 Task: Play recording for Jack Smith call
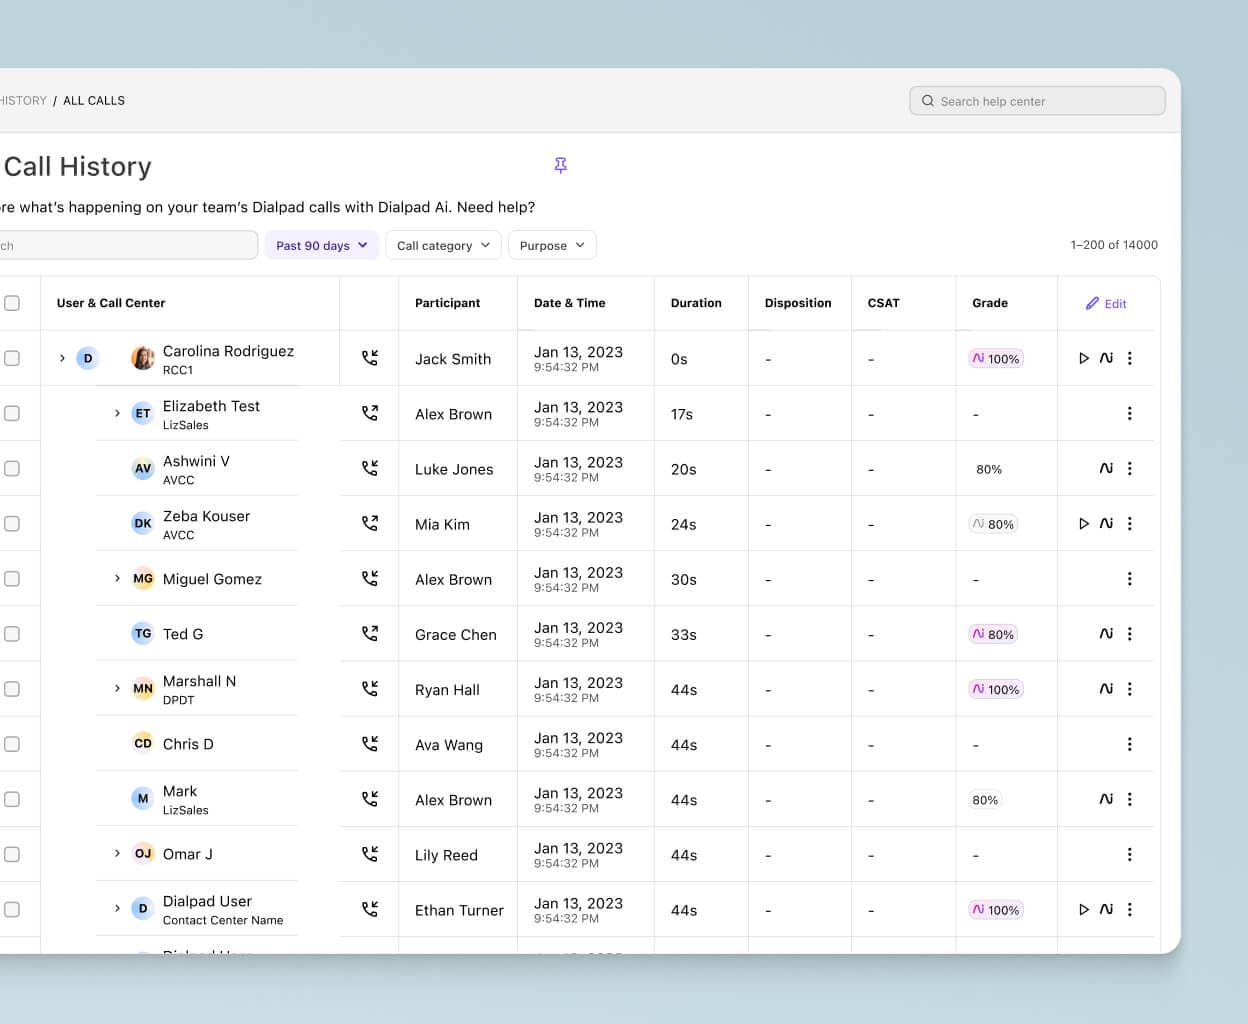point(1083,358)
